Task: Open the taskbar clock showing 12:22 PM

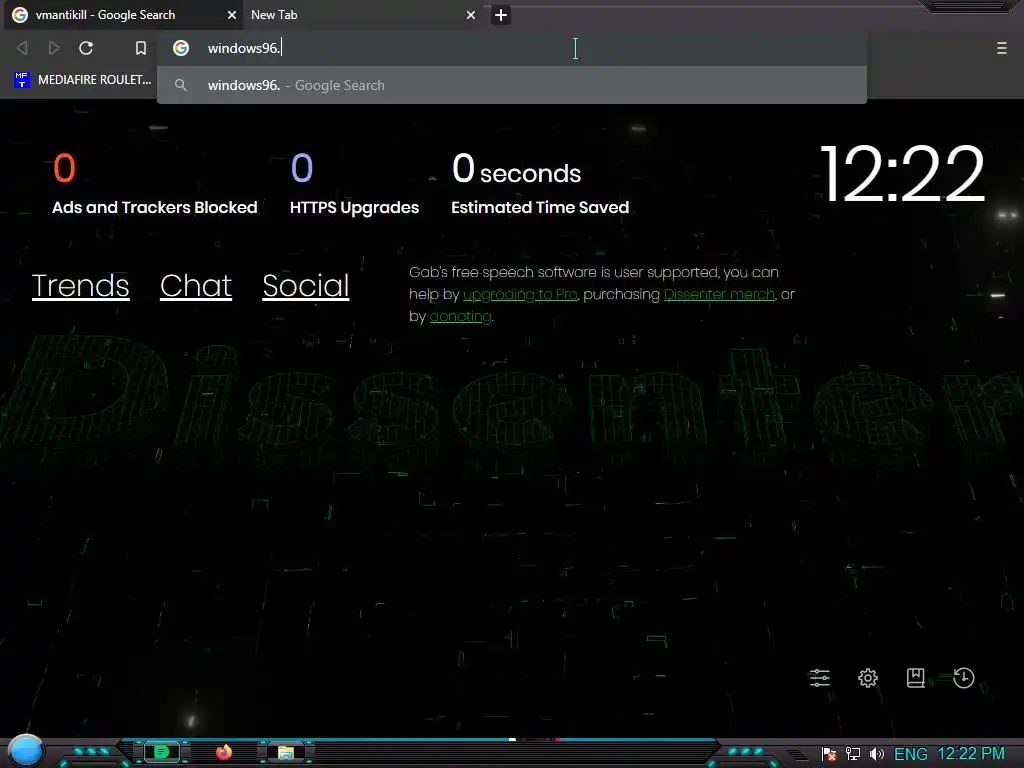Action: click(x=971, y=754)
